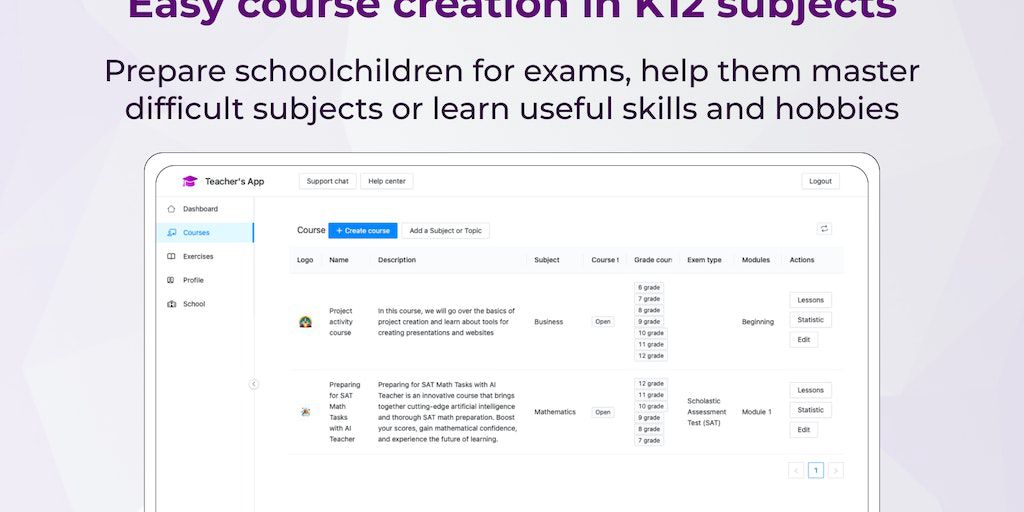Click the Exam type column header
The height and width of the screenshot is (512, 1024).
click(x=704, y=260)
